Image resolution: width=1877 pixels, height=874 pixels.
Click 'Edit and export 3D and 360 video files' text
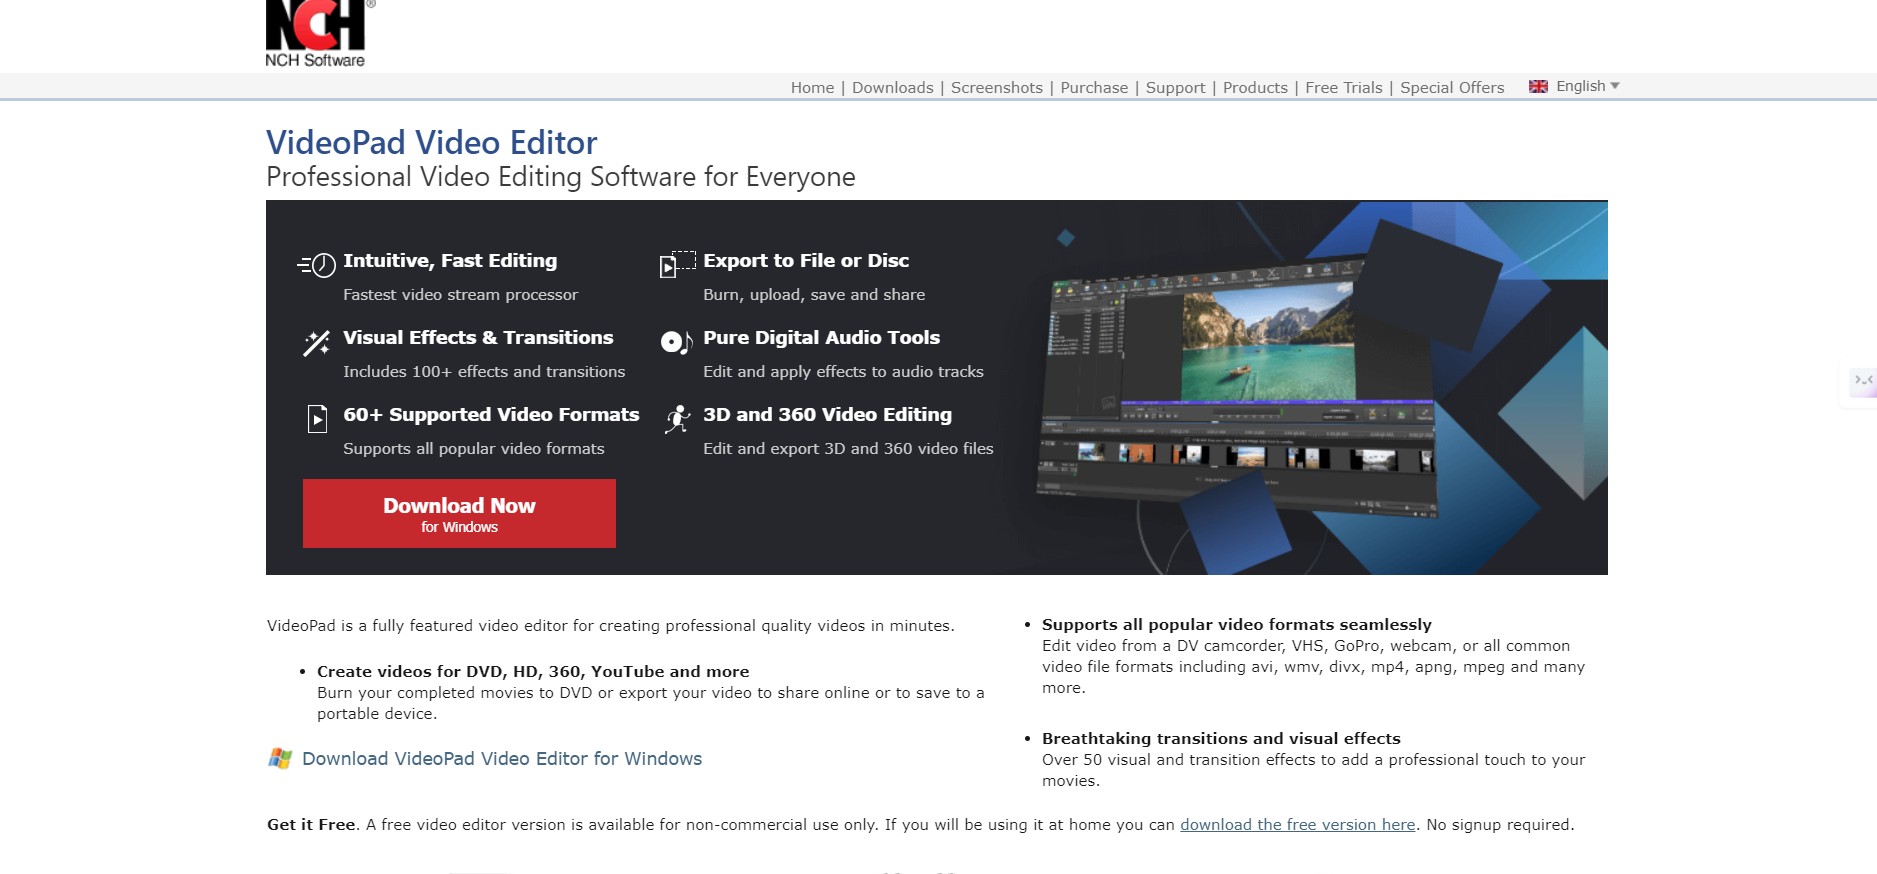click(848, 449)
